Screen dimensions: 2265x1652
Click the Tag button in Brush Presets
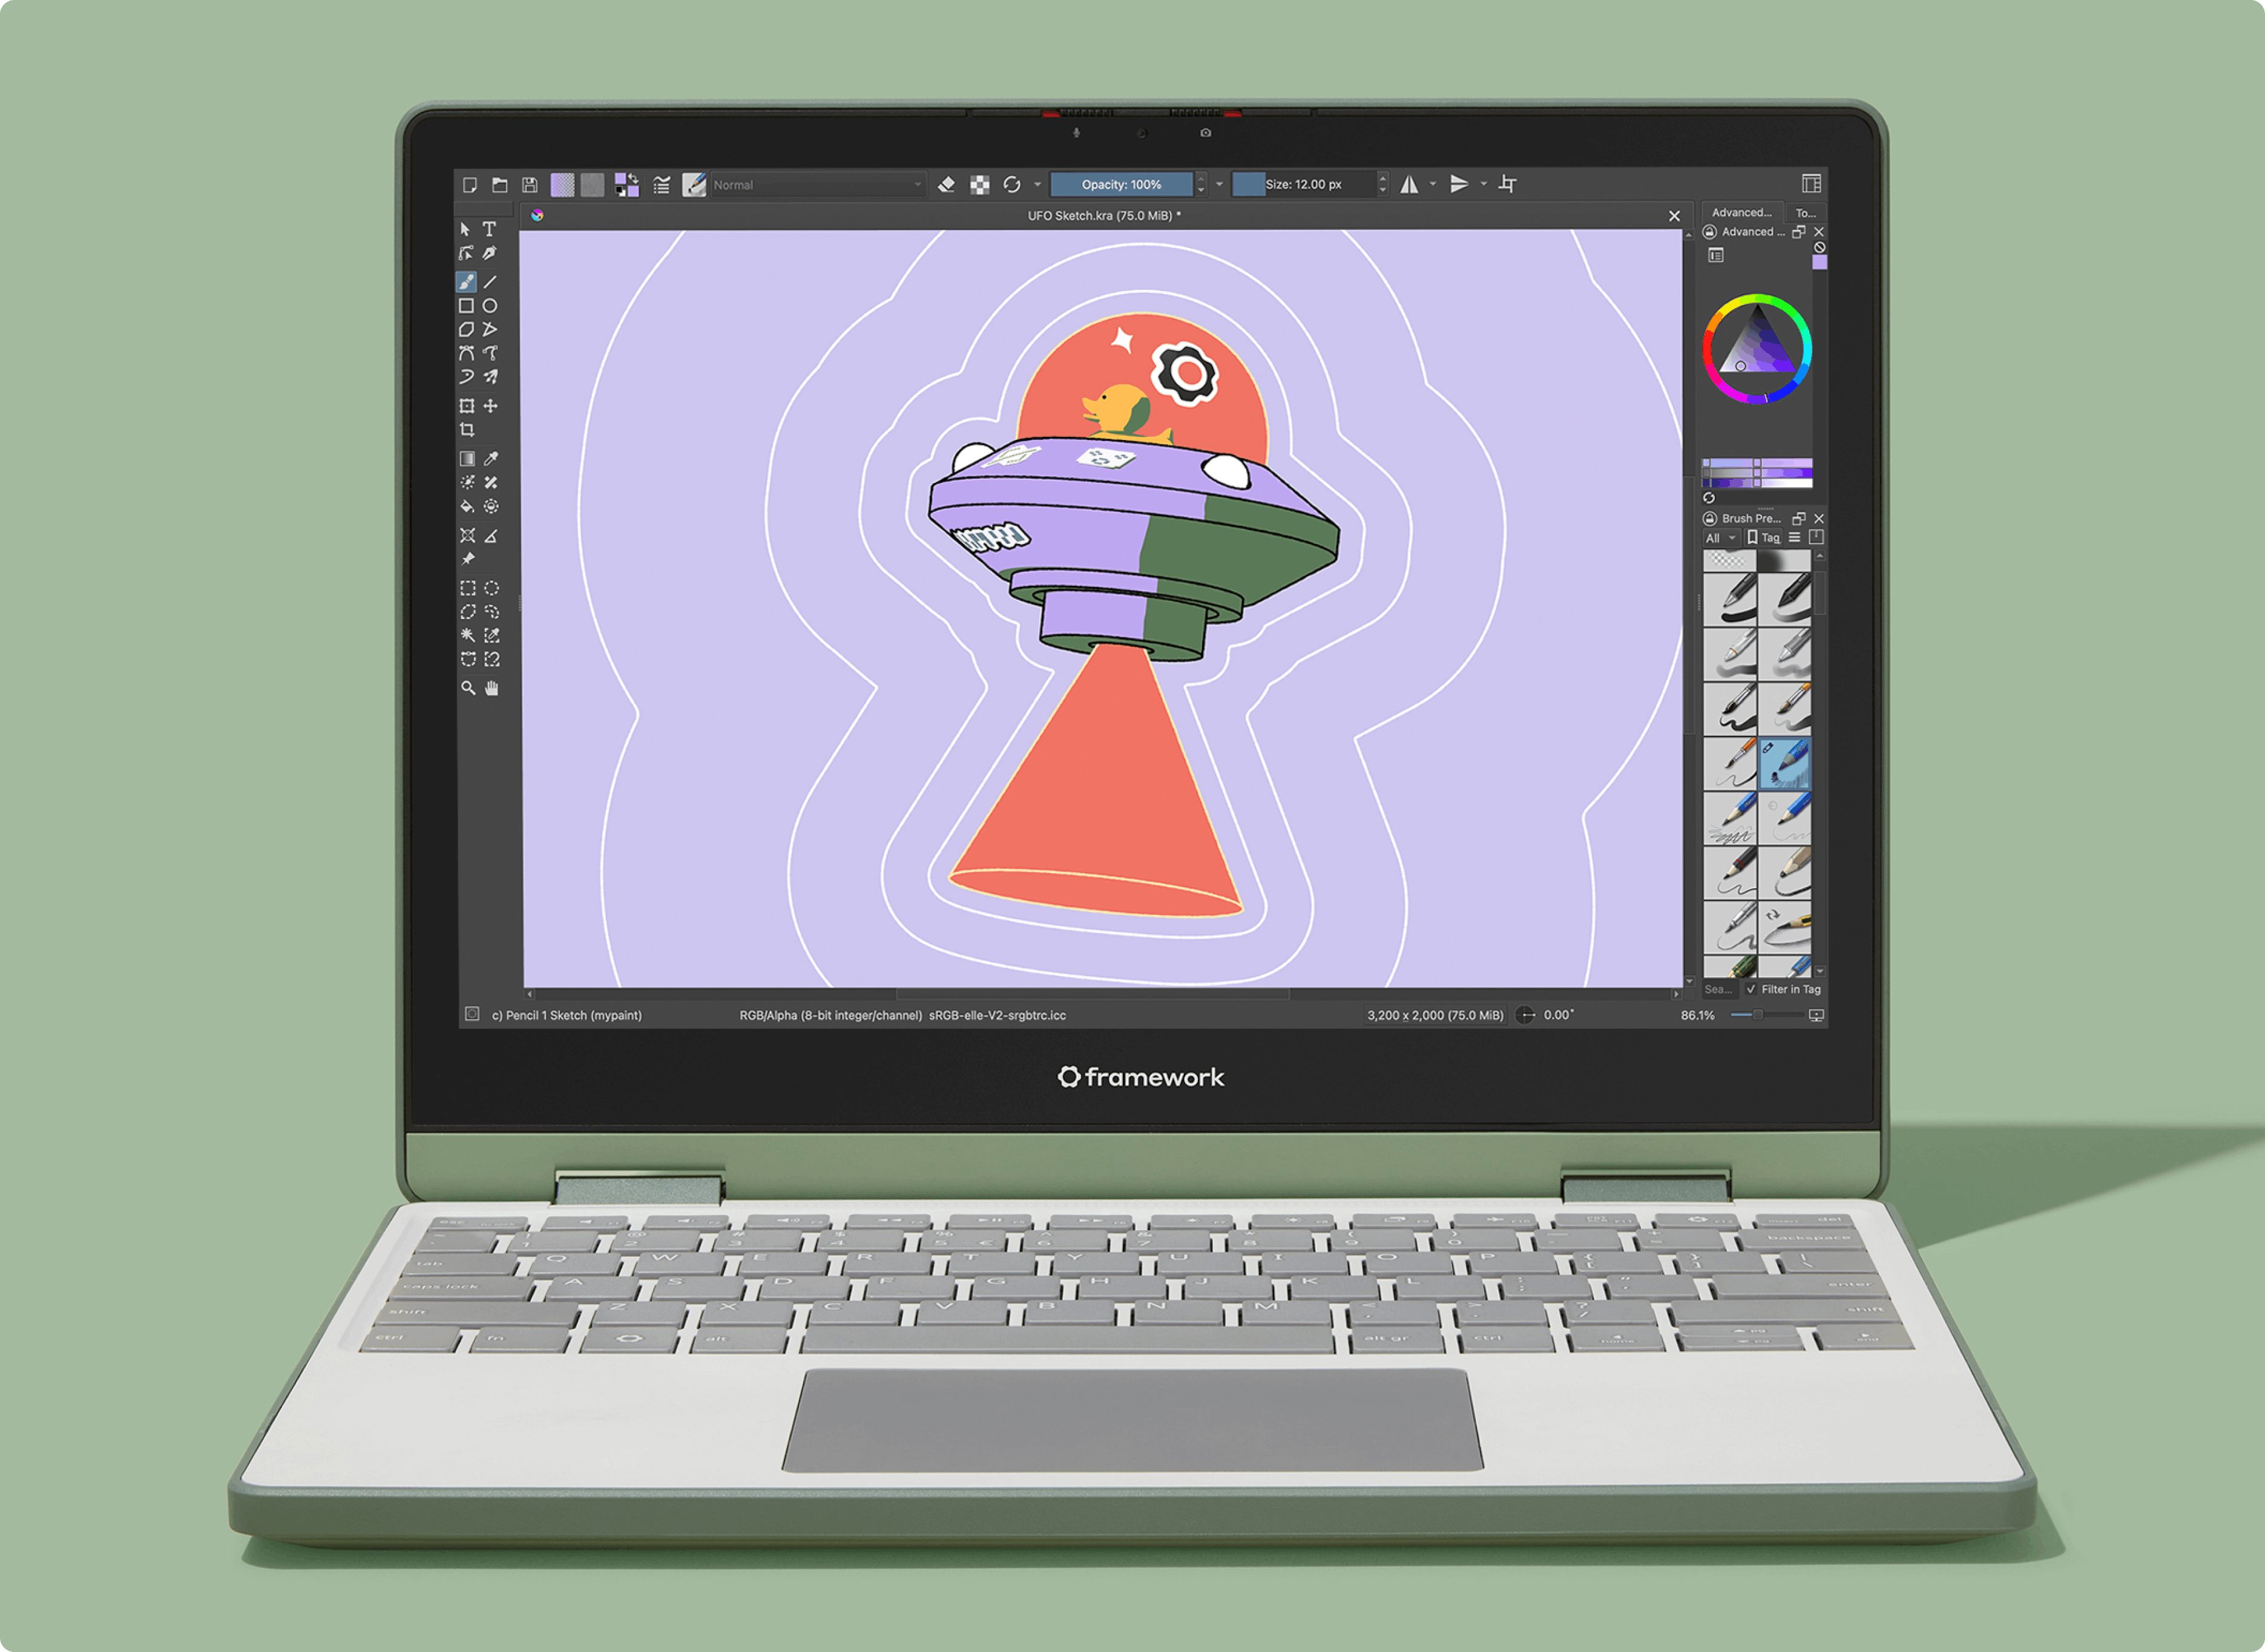[x=1763, y=538]
